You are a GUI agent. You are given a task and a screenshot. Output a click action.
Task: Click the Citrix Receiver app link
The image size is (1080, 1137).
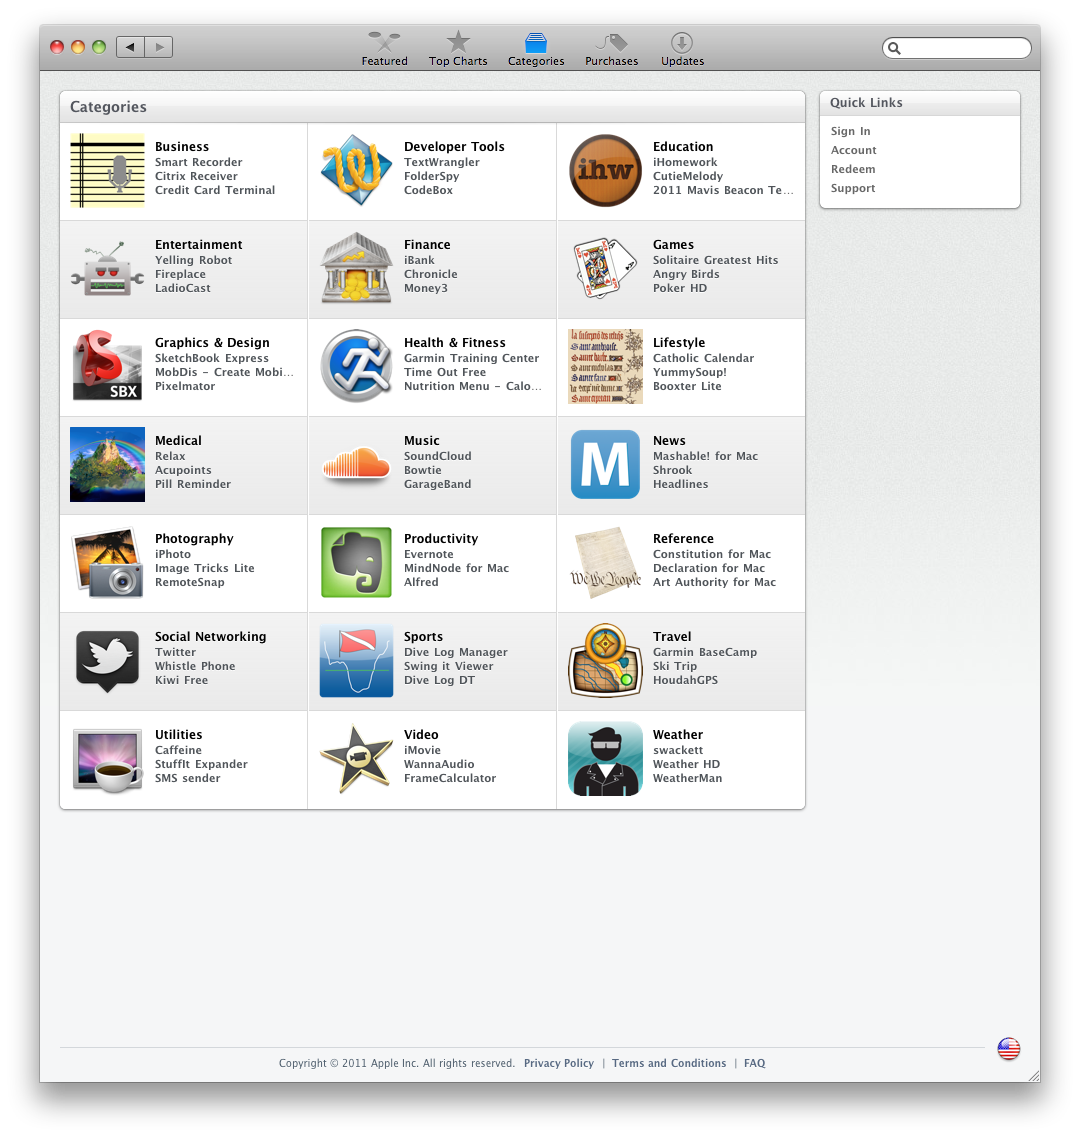coord(196,176)
